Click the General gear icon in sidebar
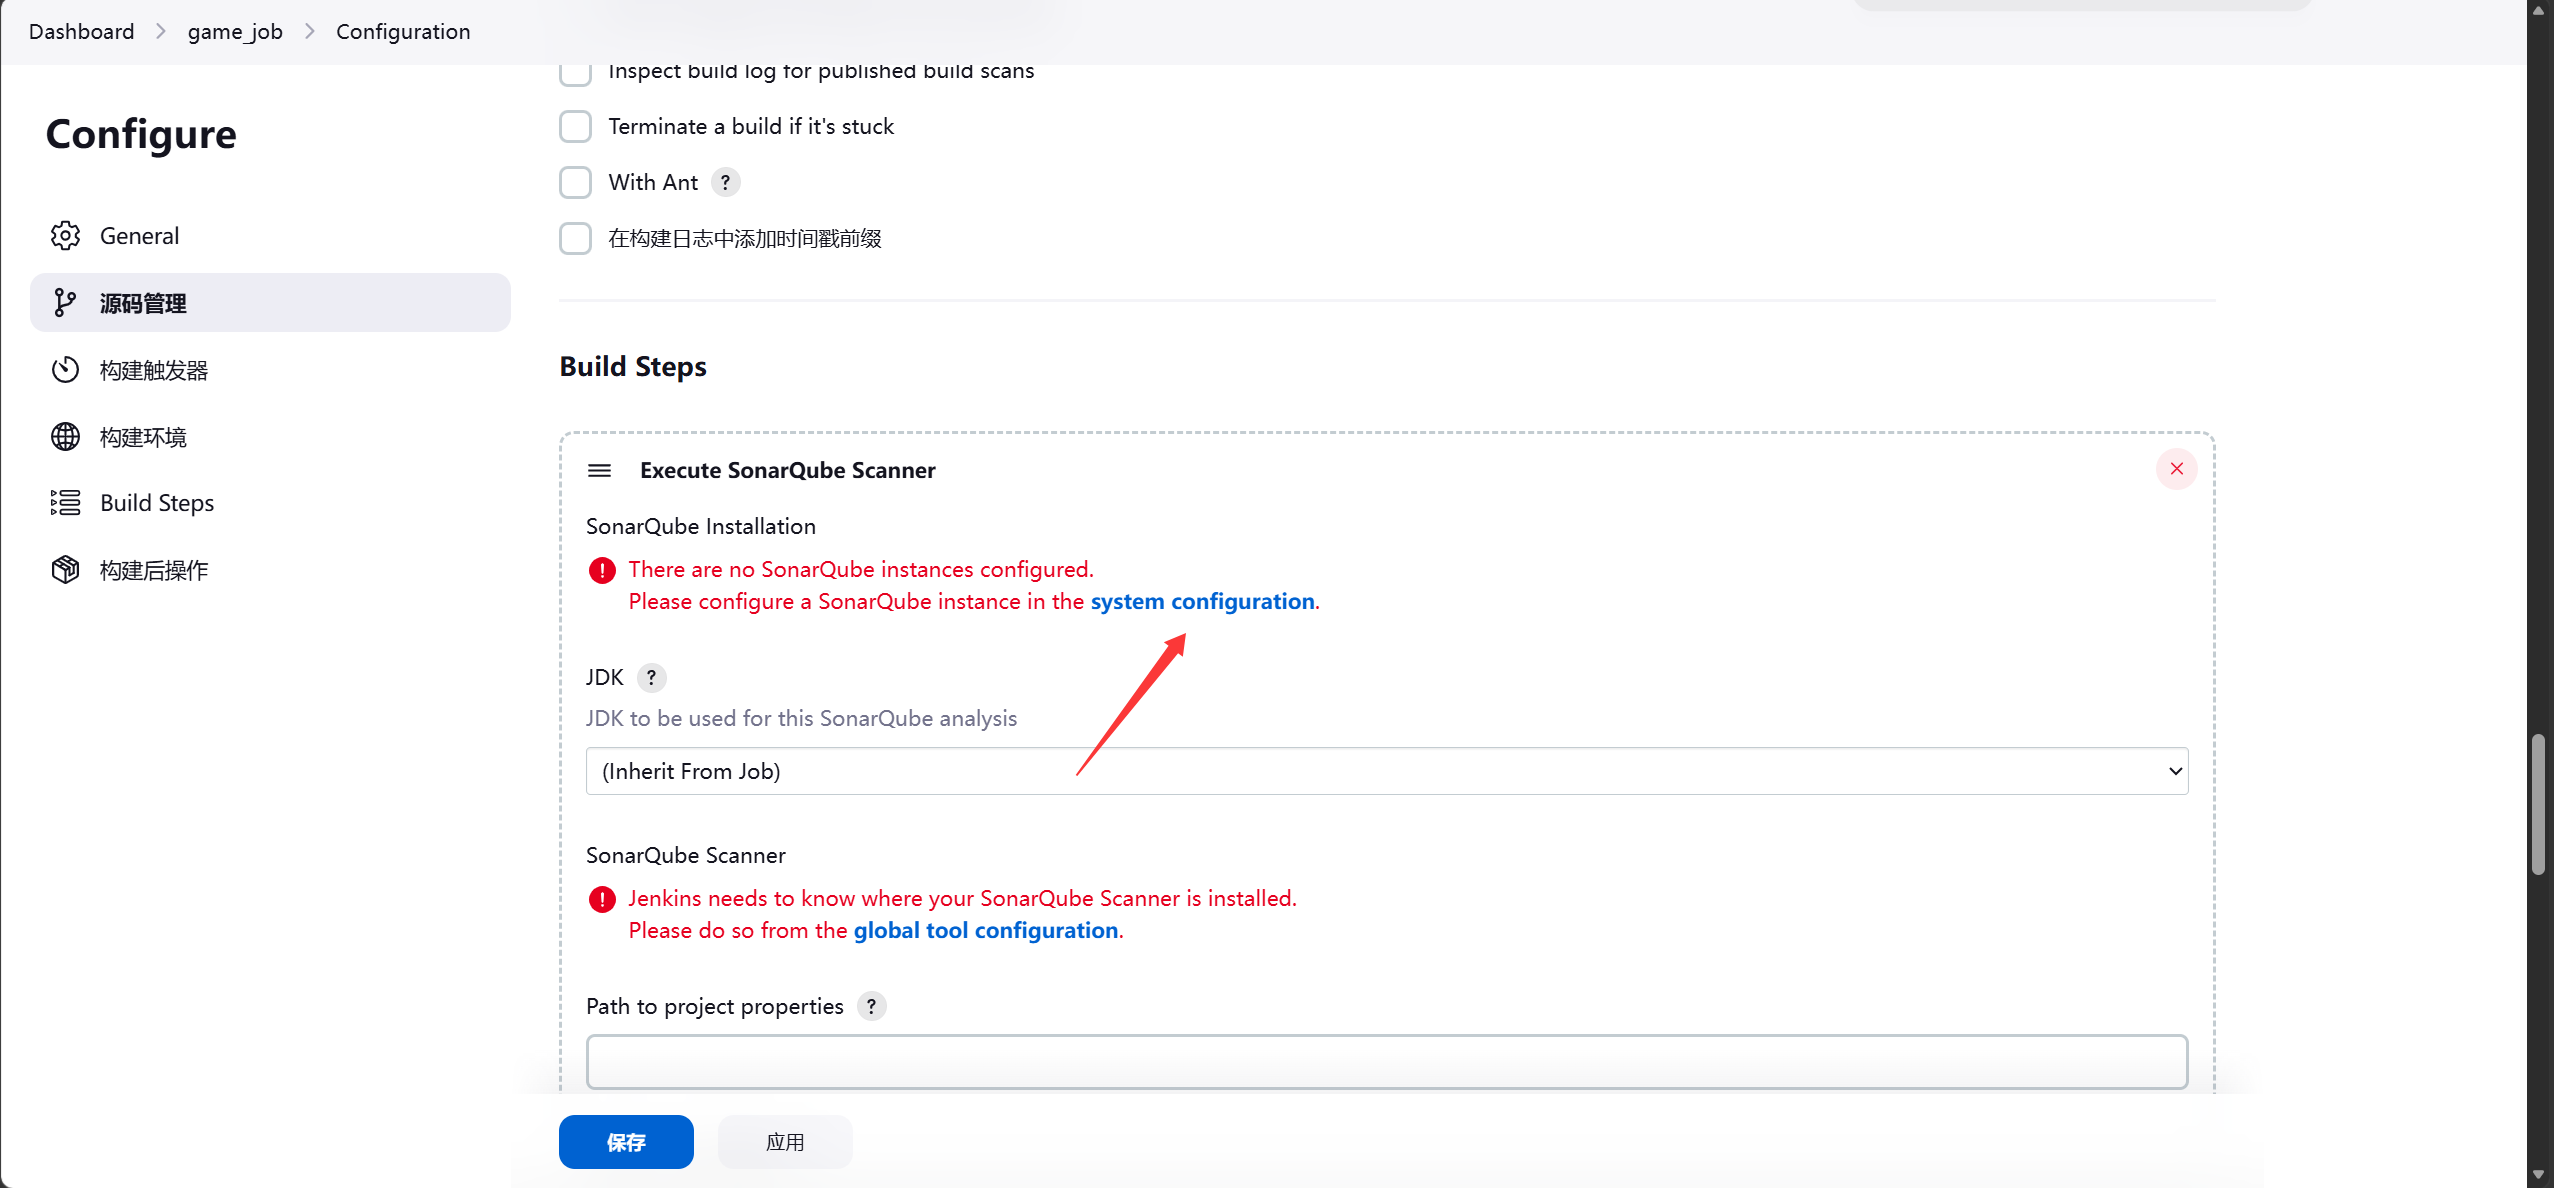The image size is (2554, 1188). point(65,236)
